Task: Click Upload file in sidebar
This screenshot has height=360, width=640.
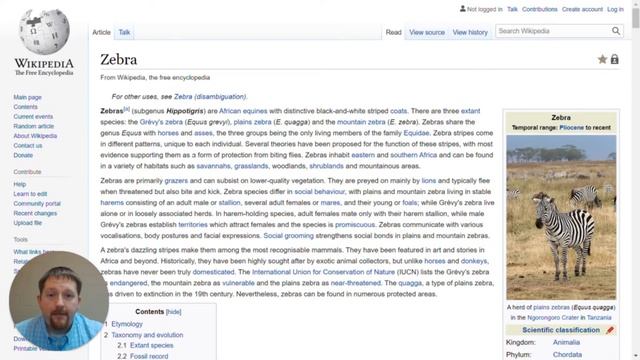Action: (x=28, y=223)
